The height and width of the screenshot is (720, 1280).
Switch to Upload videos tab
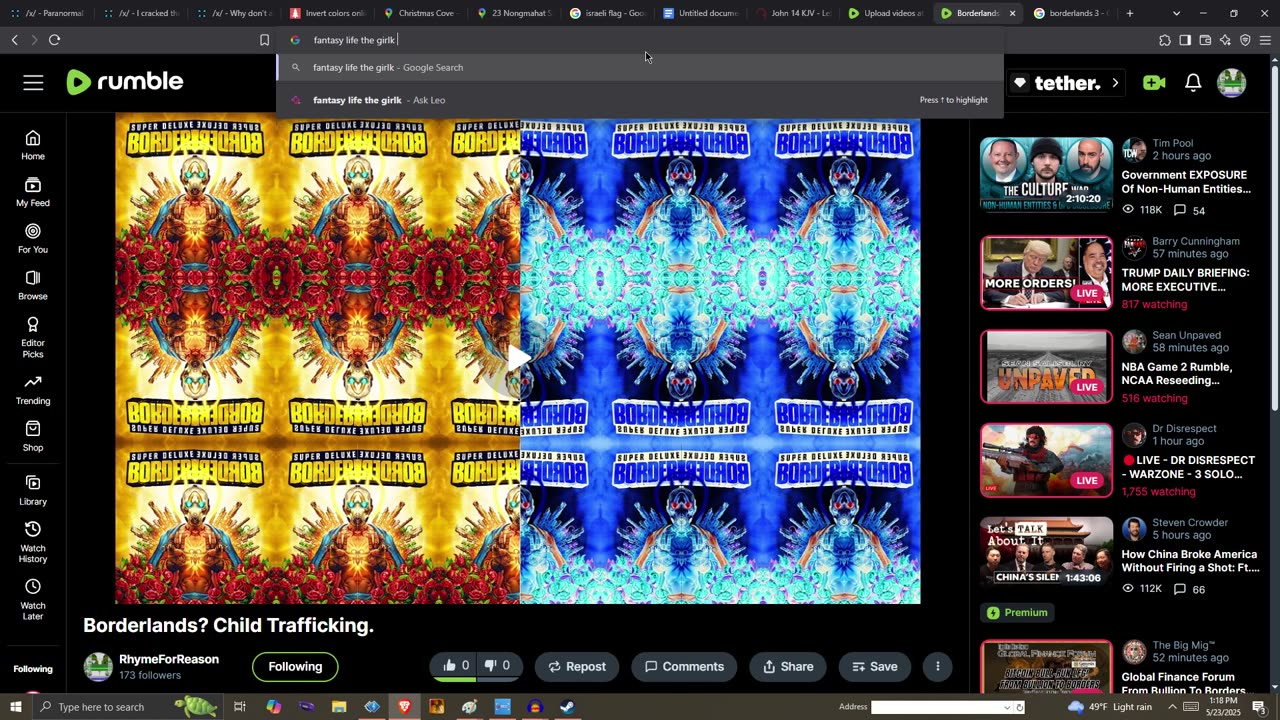(x=886, y=13)
